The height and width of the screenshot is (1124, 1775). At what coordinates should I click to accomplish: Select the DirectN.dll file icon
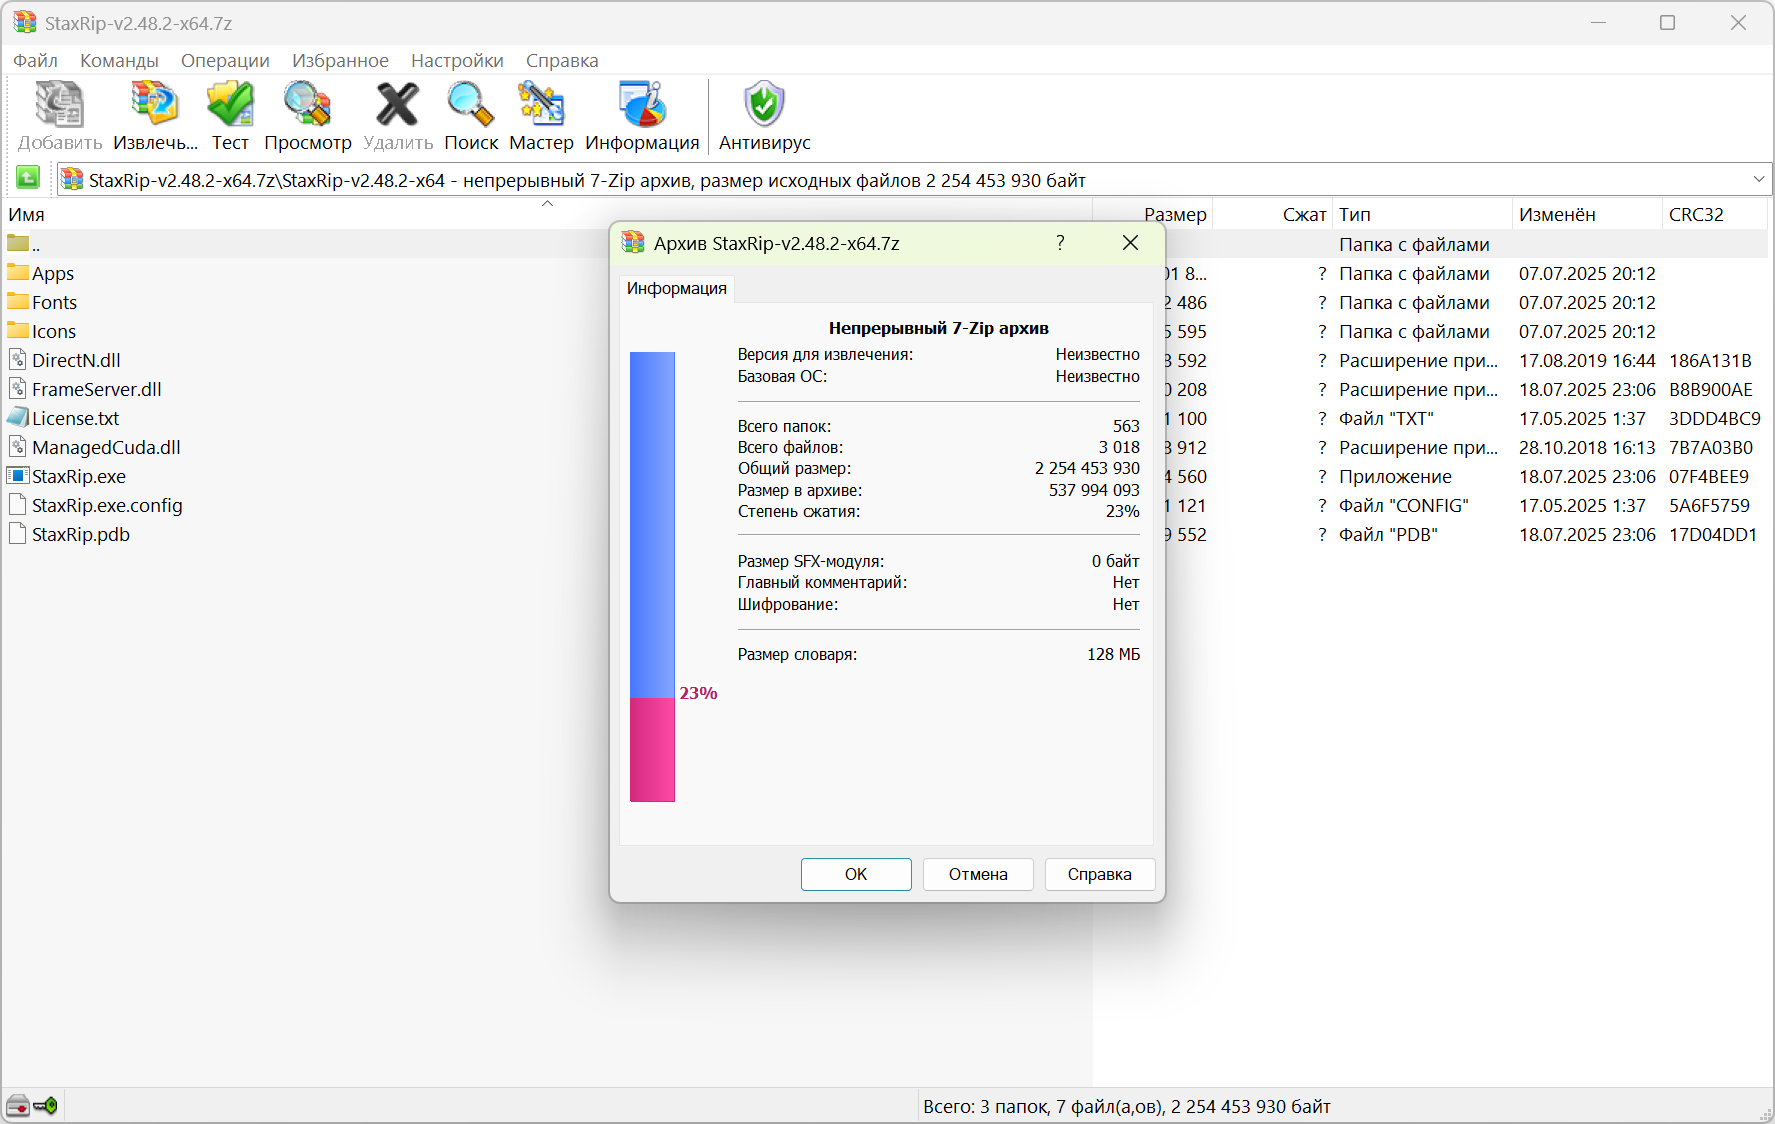click(x=18, y=359)
